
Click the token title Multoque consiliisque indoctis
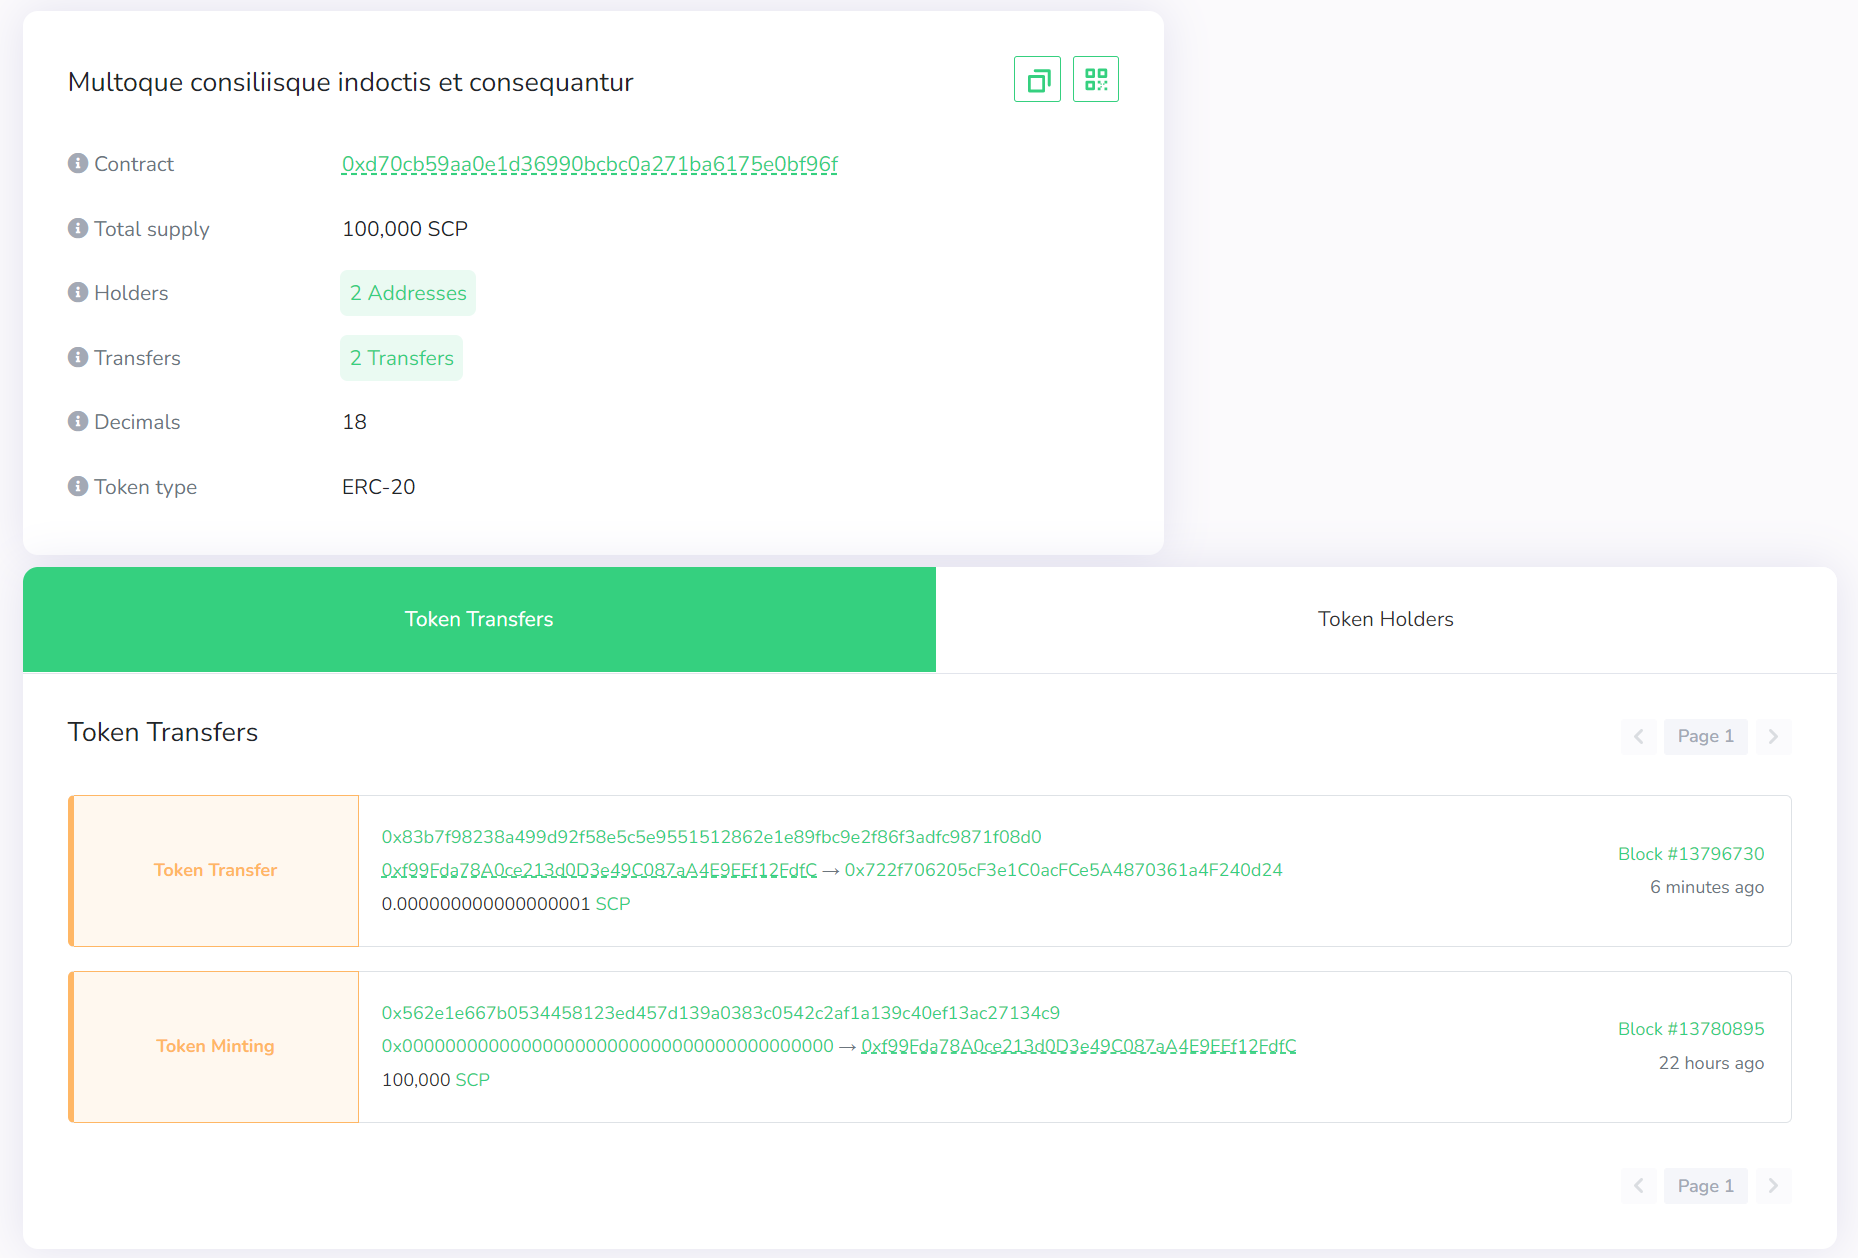click(x=351, y=82)
